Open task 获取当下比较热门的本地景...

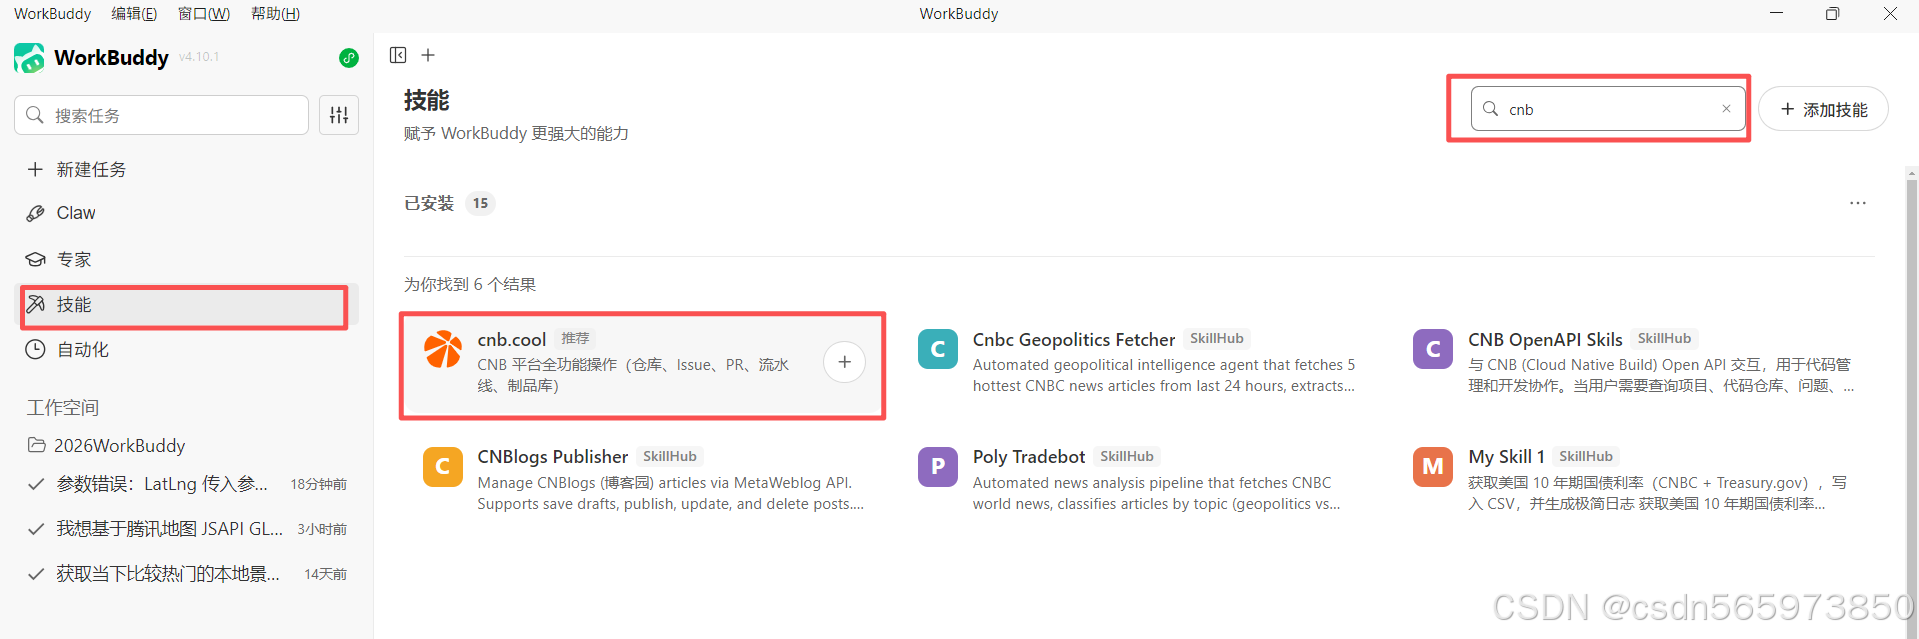[x=189, y=574]
